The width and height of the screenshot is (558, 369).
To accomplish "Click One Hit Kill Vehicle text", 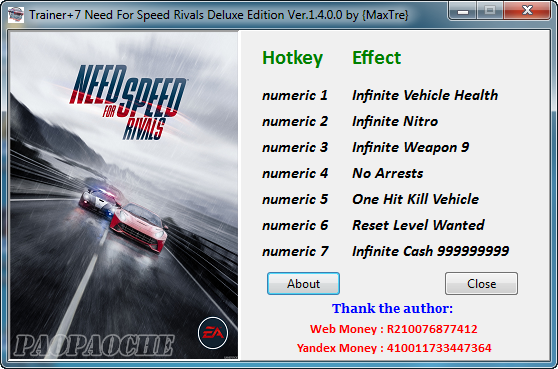I will tap(415, 199).
